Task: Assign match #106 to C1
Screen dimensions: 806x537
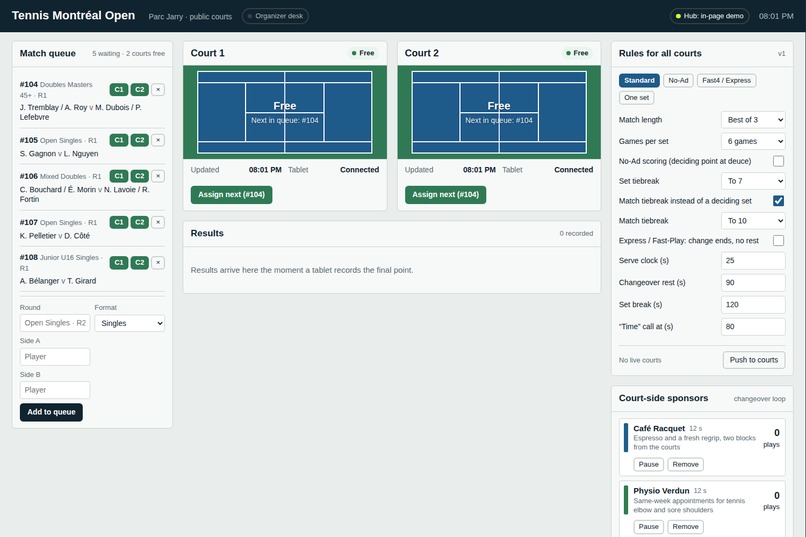Action: coord(119,176)
